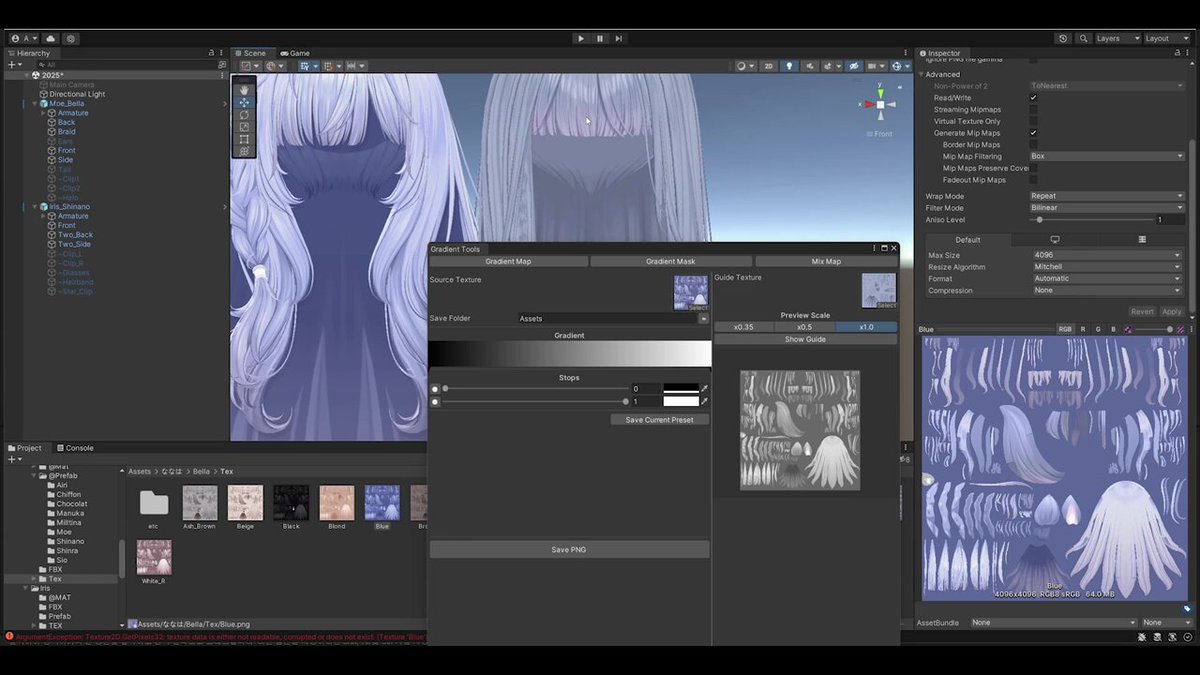Open the Unity Cloud icon
1200x675 pixels.
tap(51, 38)
